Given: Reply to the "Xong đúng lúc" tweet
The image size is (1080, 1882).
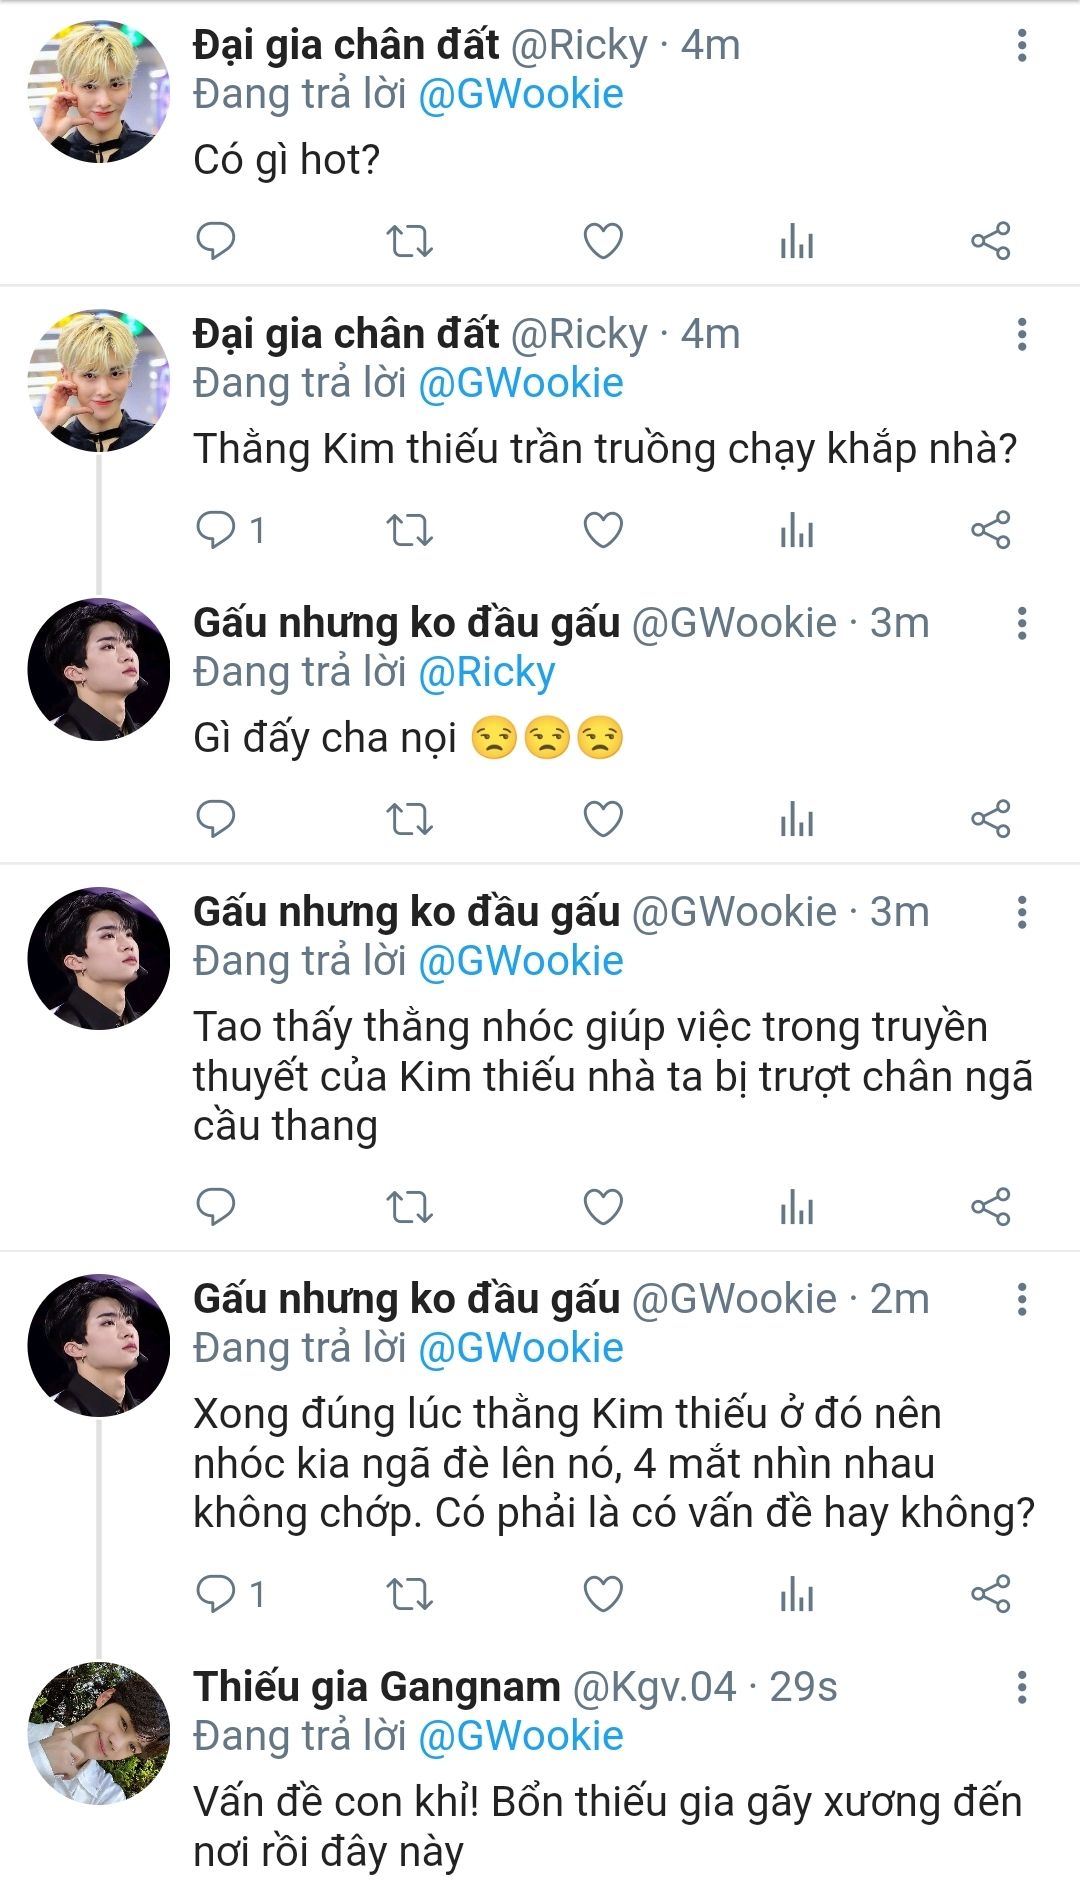Looking at the screenshot, I should pyautogui.click(x=230, y=1594).
